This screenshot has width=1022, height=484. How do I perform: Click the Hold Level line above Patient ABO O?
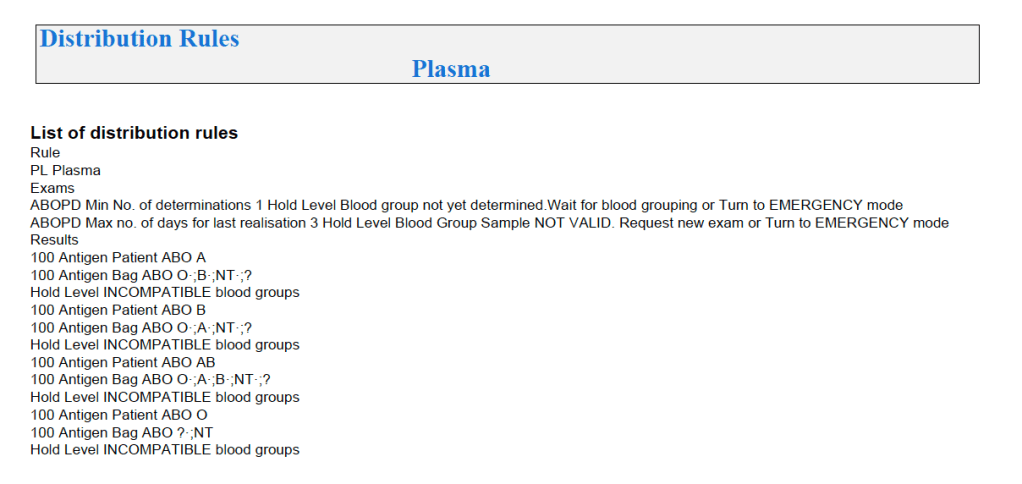click(x=165, y=397)
